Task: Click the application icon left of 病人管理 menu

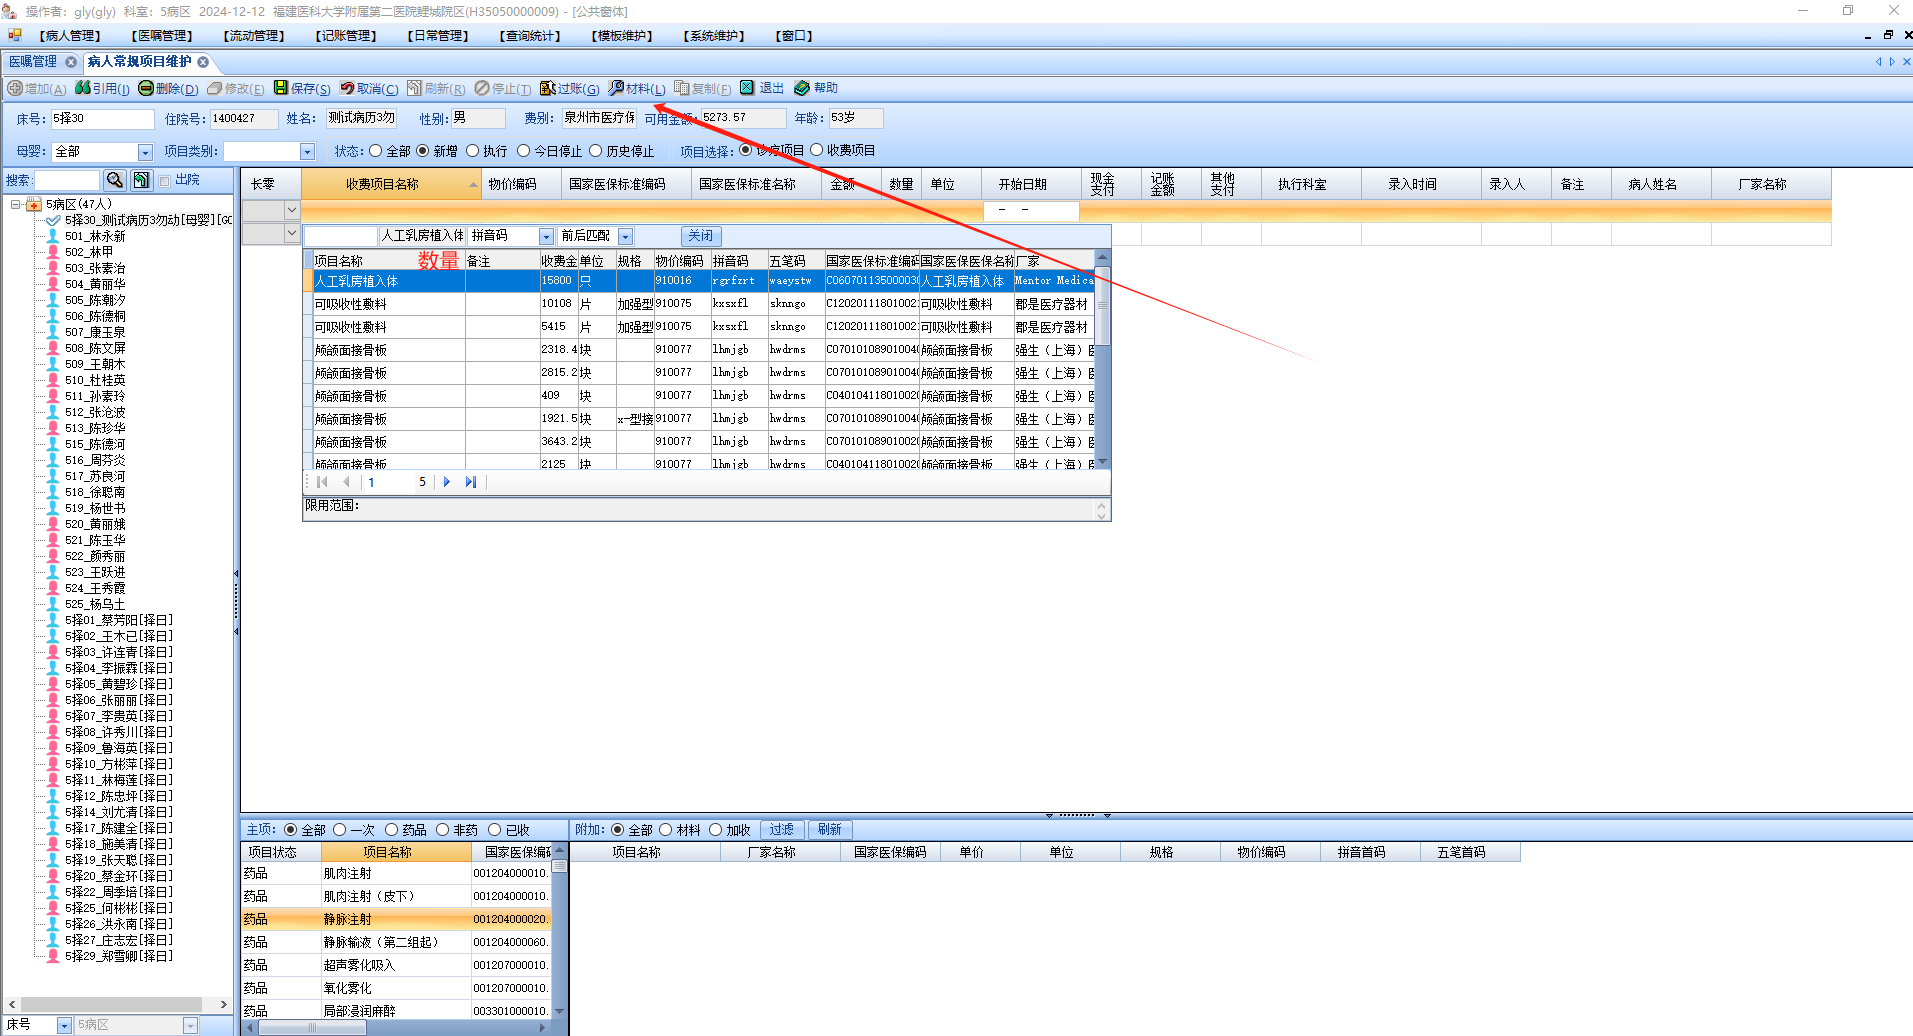Action: pos(15,35)
